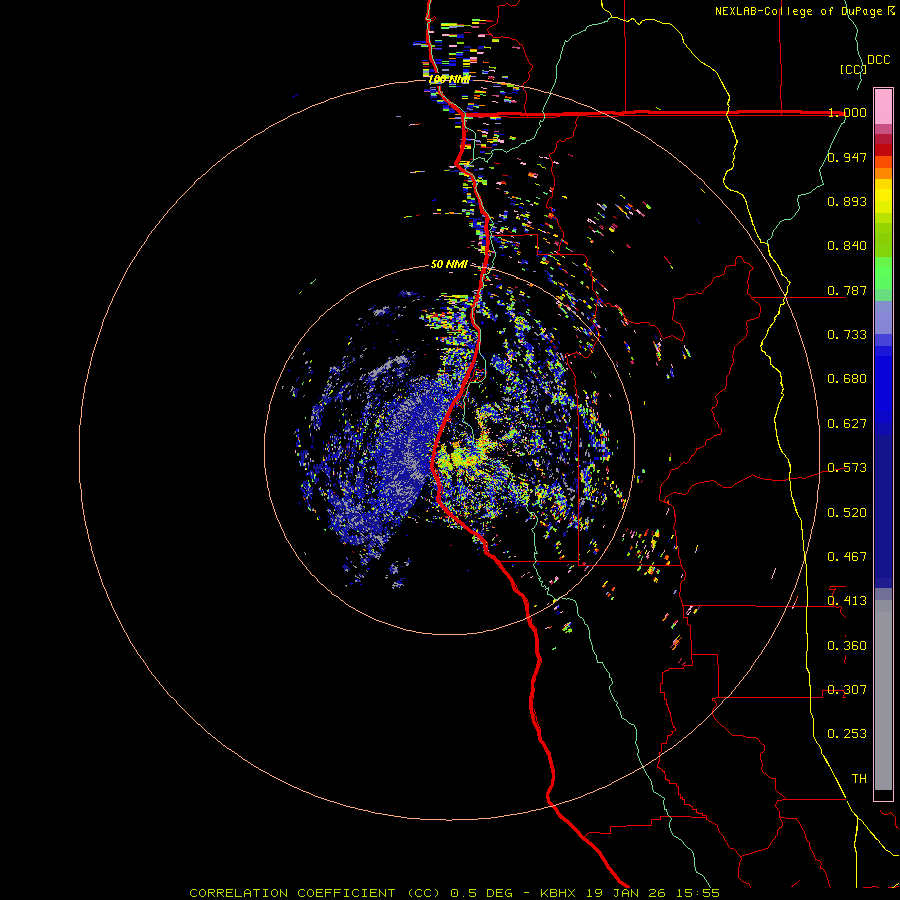Click the 0.467 scale value

pyautogui.click(x=847, y=557)
